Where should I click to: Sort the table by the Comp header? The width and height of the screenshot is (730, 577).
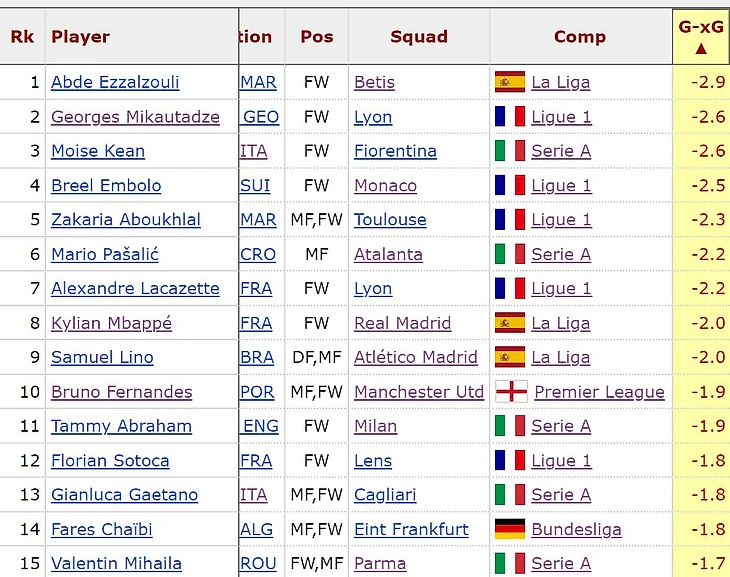coord(580,37)
